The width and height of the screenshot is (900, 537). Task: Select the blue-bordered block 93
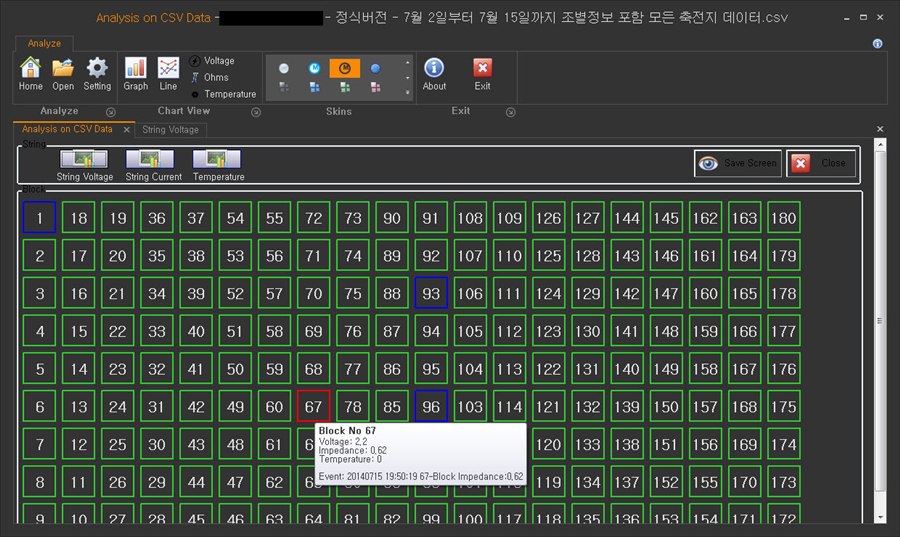431,293
